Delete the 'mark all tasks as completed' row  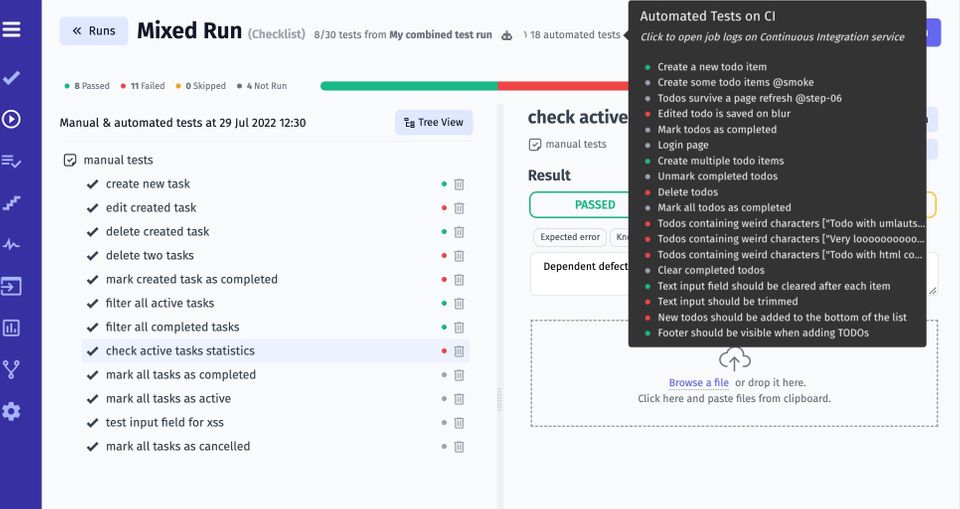459,375
